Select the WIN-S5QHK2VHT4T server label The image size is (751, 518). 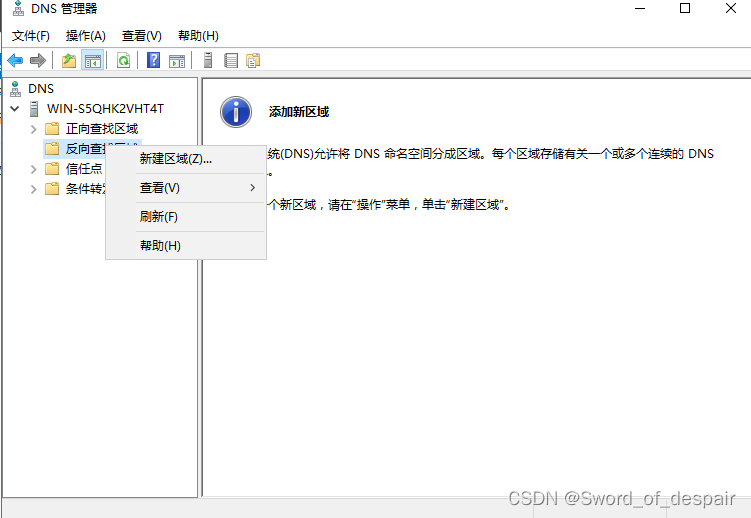[x=105, y=109]
